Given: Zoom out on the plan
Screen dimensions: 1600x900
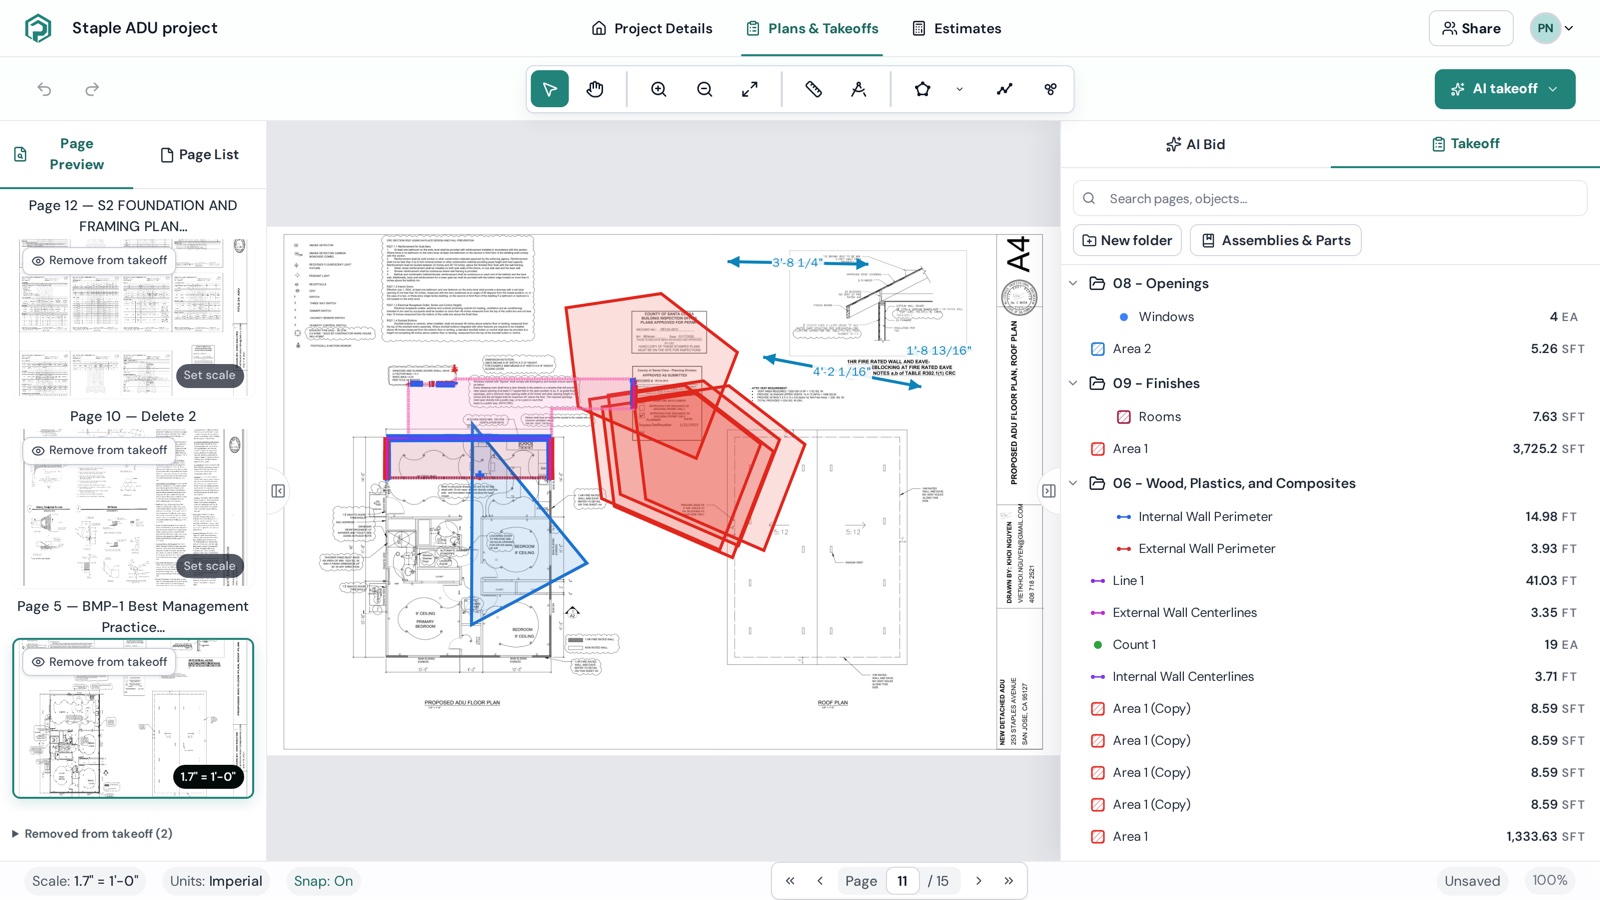Looking at the screenshot, I should (x=705, y=89).
